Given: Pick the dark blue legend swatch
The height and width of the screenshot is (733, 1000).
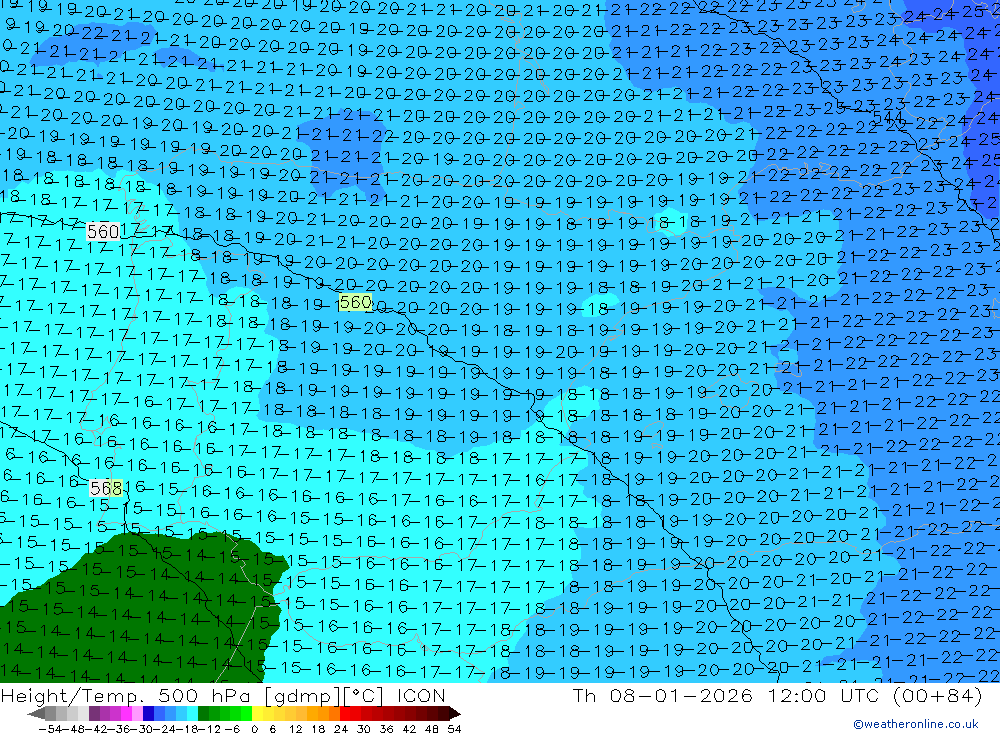Looking at the screenshot, I should (x=148, y=713).
